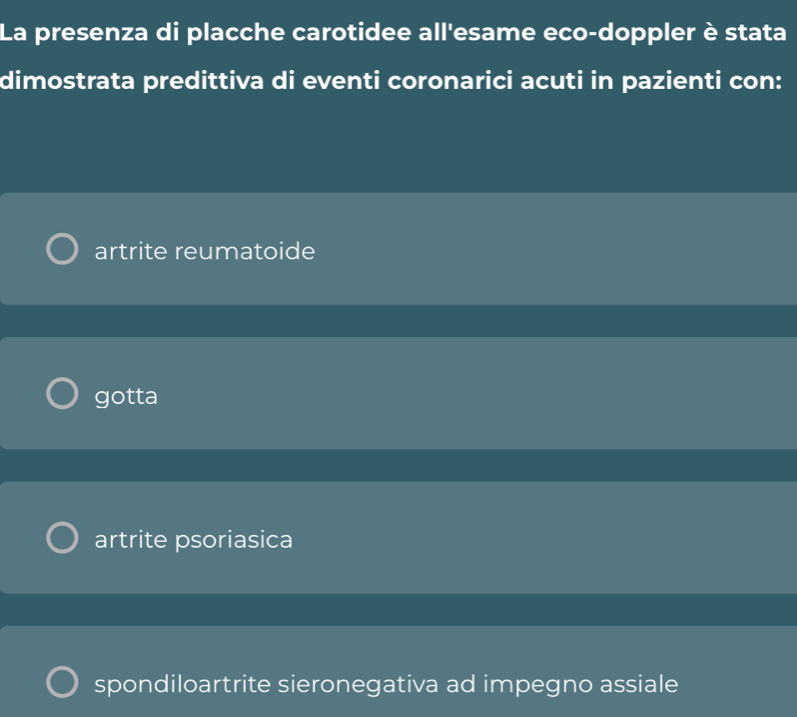This screenshot has height=717, width=797.
Task: Click the 'gotta' answer text
Action: pos(126,396)
